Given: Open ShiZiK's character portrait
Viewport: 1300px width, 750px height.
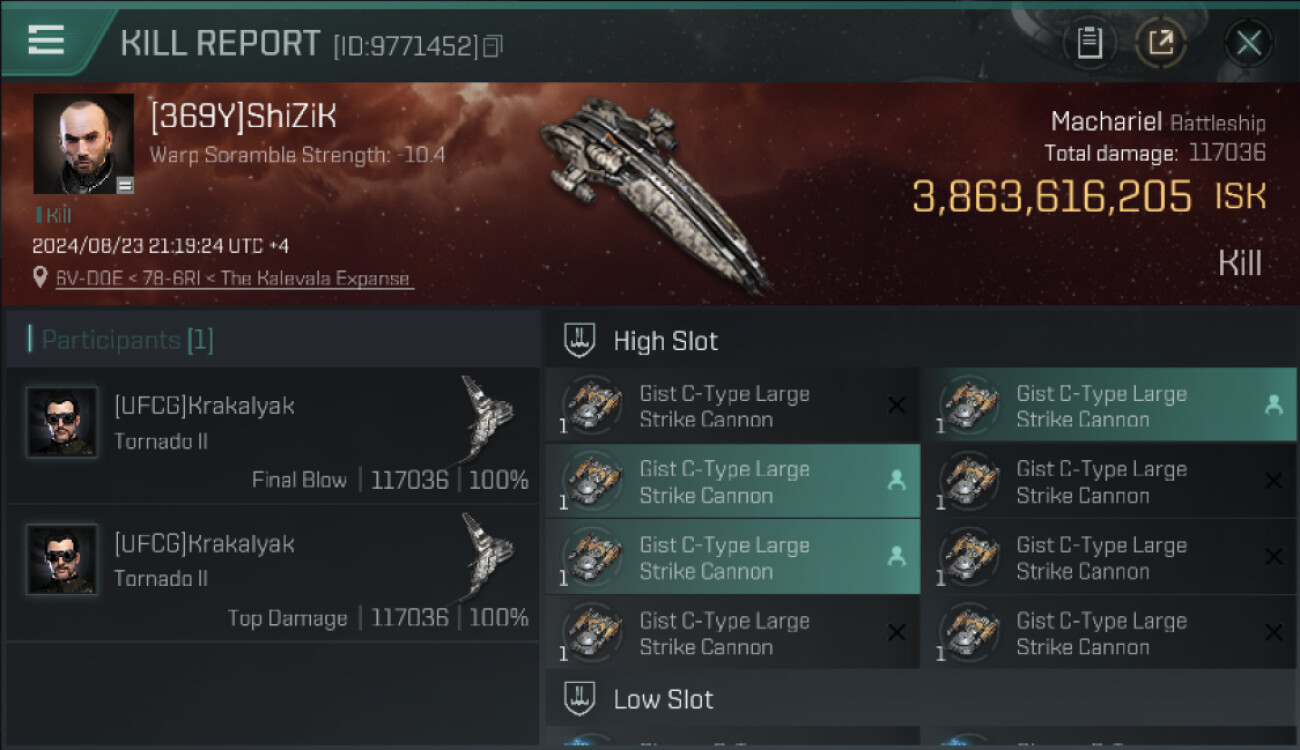Looking at the screenshot, I should point(83,143).
